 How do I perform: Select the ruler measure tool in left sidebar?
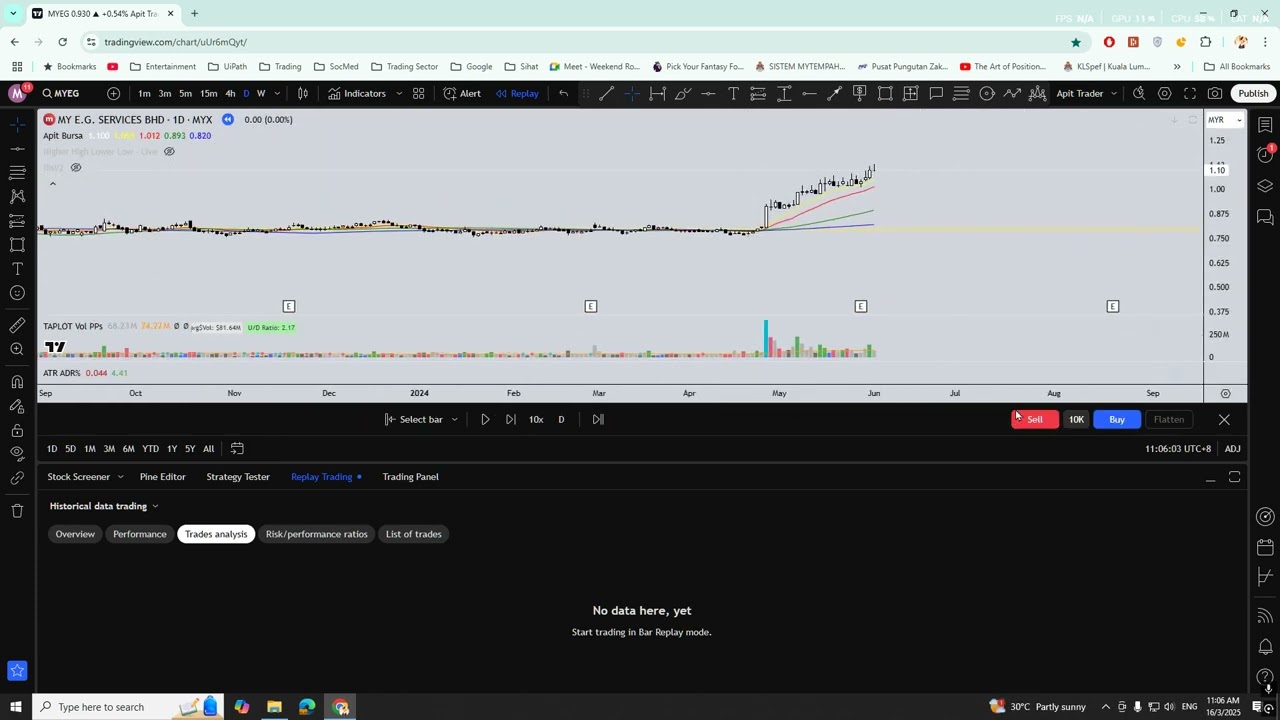pyautogui.click(x=17, y=325)
